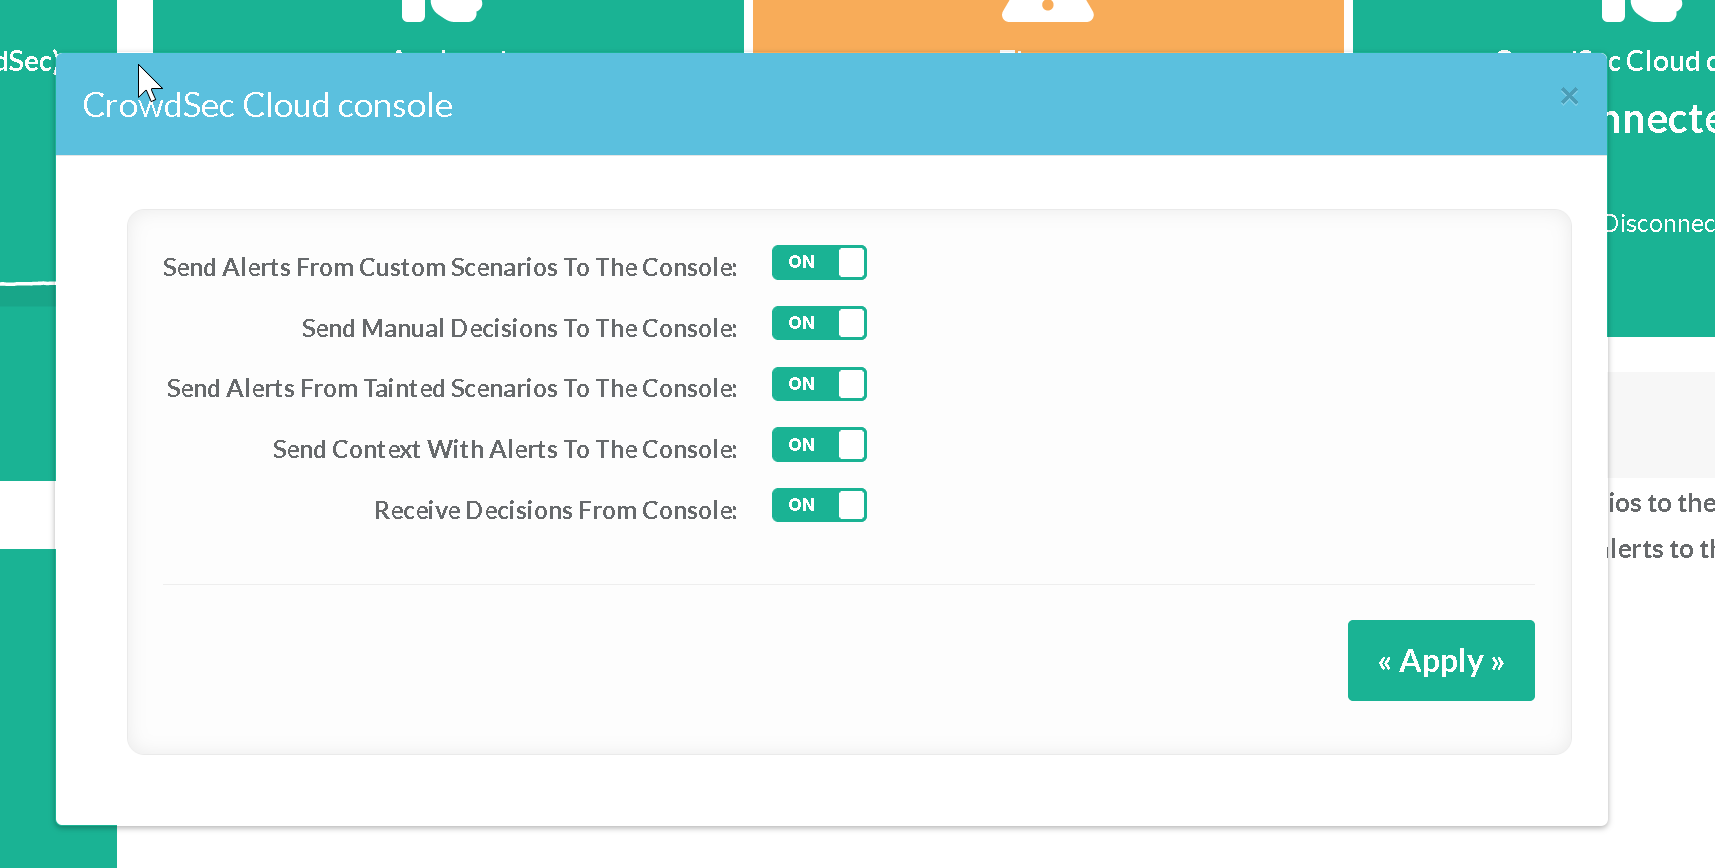Click the warning triangle icon on orange tile
This screenshot has height=868, width=1715.
coord(1047,10)
